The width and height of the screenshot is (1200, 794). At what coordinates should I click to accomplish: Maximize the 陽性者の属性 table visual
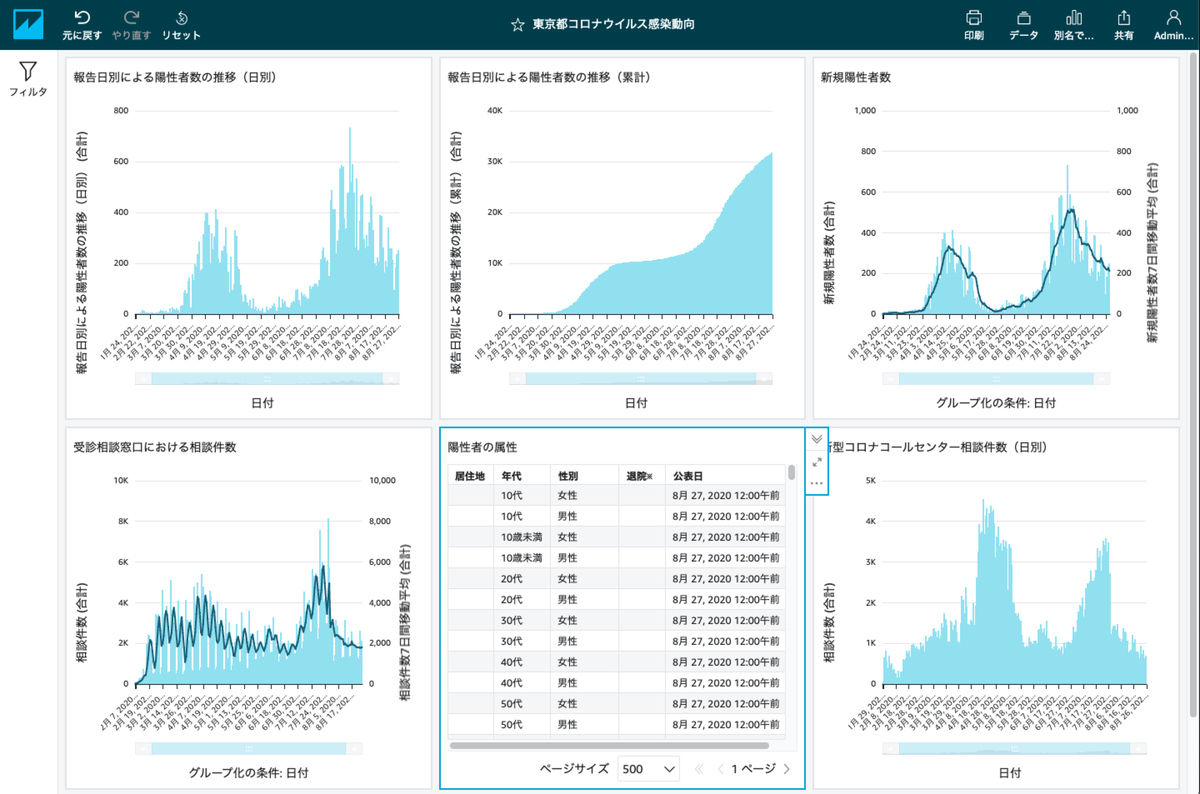pos(817,462)
